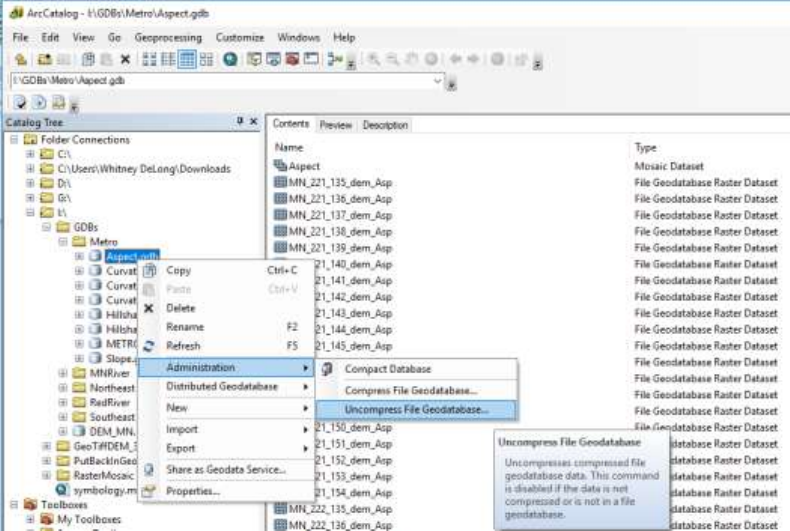This screenshot has height=531, width=790.
Task: Sort by the Name column header
Action: (x=289, y=148)
